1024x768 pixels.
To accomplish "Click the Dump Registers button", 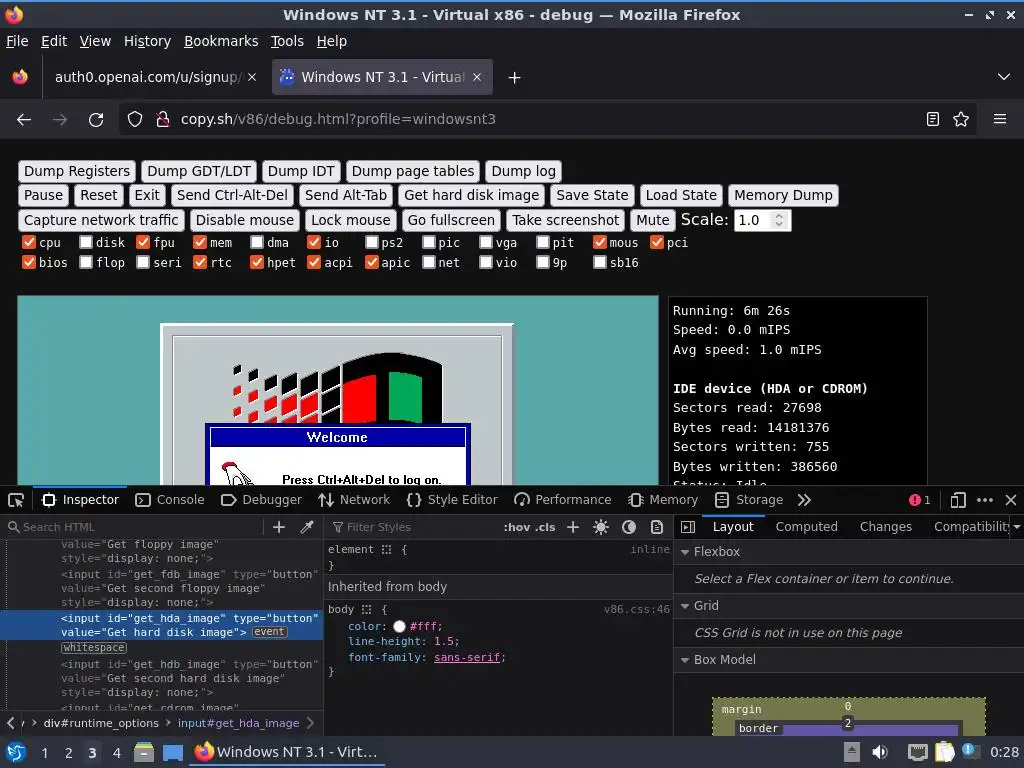I will (77, 171).
